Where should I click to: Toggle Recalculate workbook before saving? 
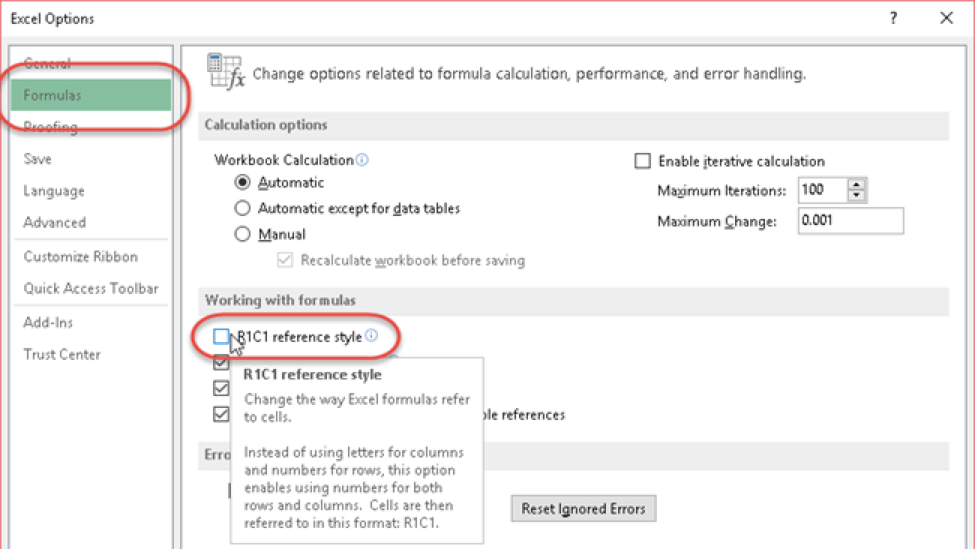[x=285, y=260]
